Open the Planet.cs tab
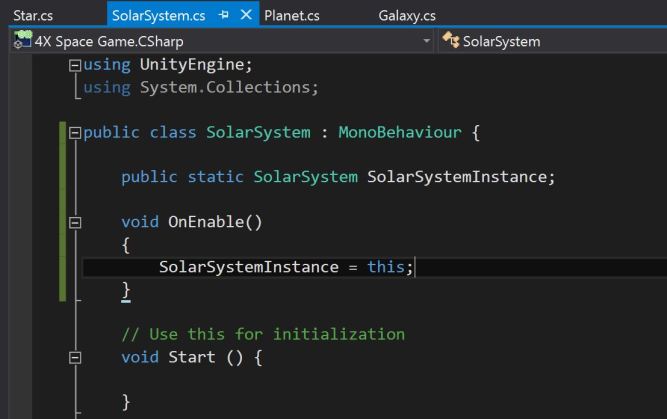667x419 pixels. [292, 16]
